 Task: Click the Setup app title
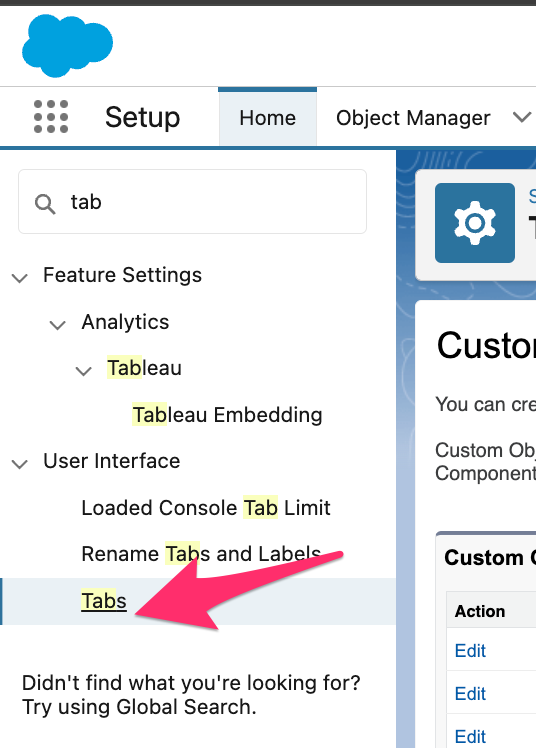click(143, 117)
